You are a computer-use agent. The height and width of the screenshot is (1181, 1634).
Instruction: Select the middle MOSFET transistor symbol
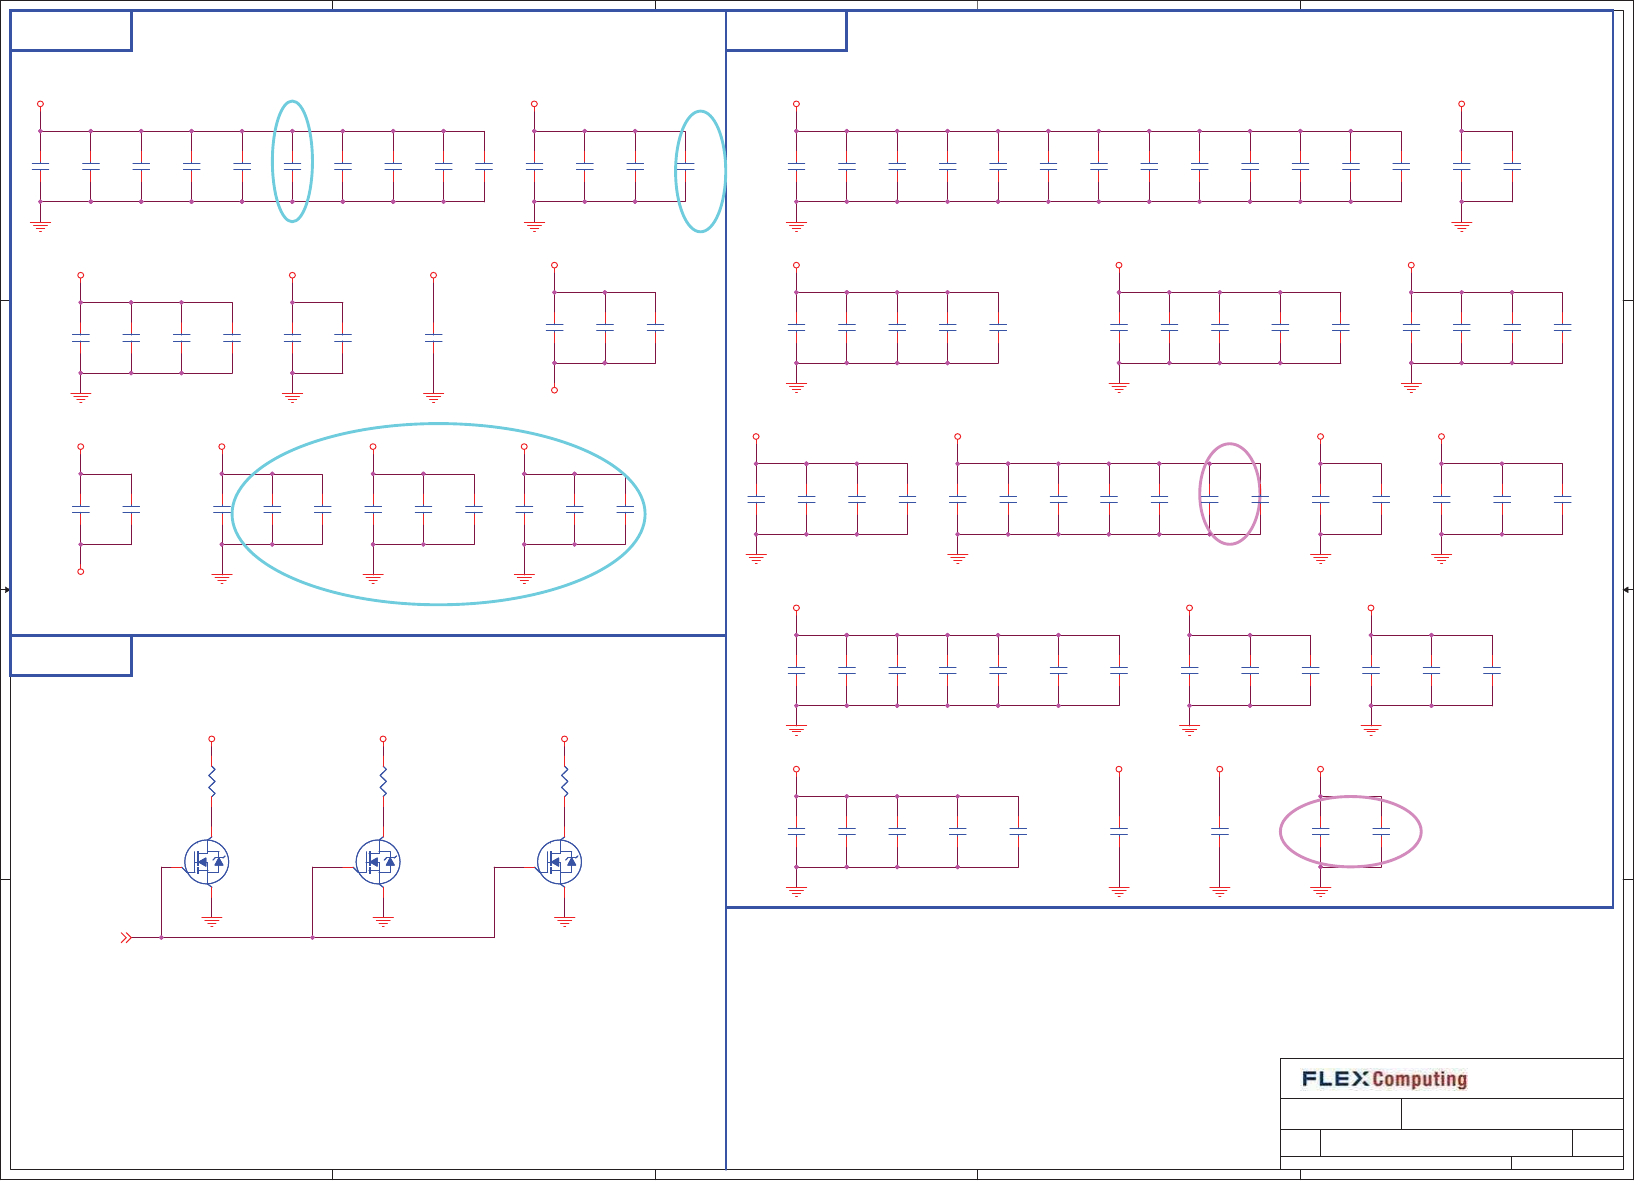[378, 862]
